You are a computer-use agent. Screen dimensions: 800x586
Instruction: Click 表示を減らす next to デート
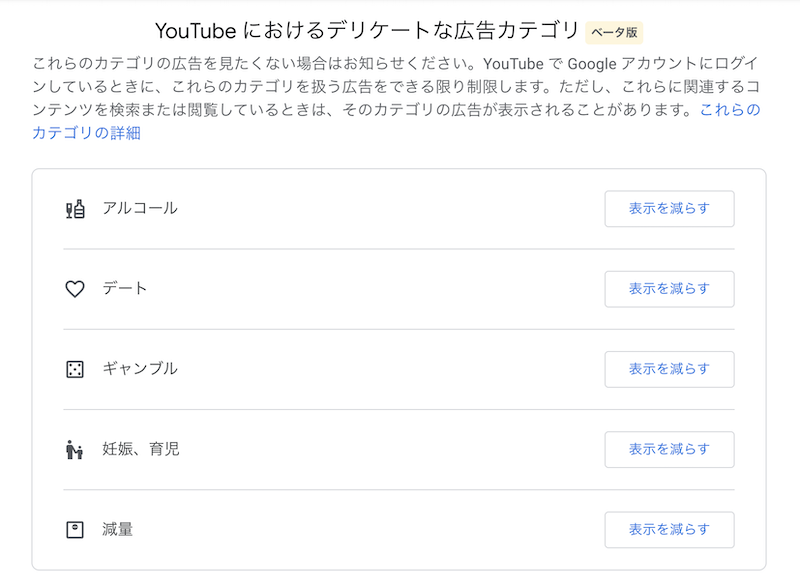669,289
